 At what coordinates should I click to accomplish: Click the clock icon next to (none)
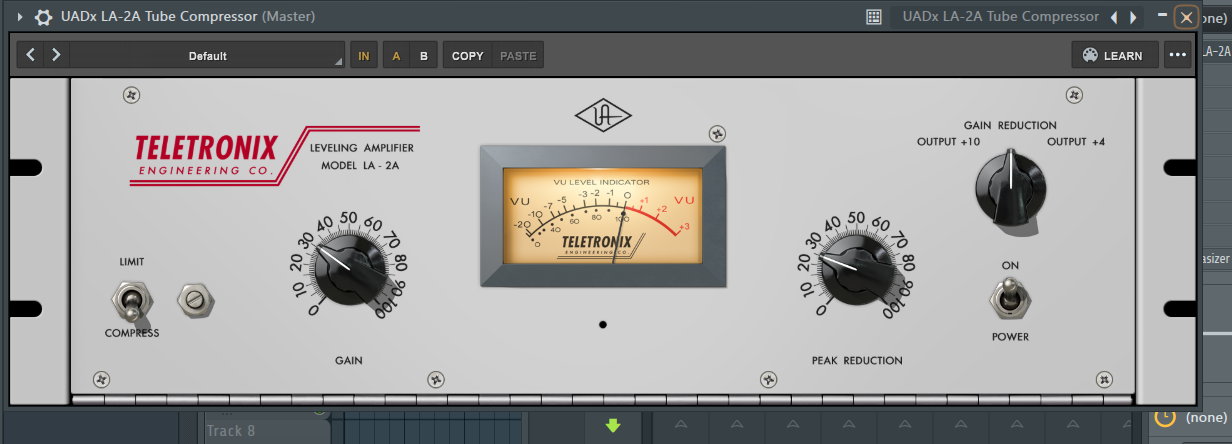tap(1165, 417)
